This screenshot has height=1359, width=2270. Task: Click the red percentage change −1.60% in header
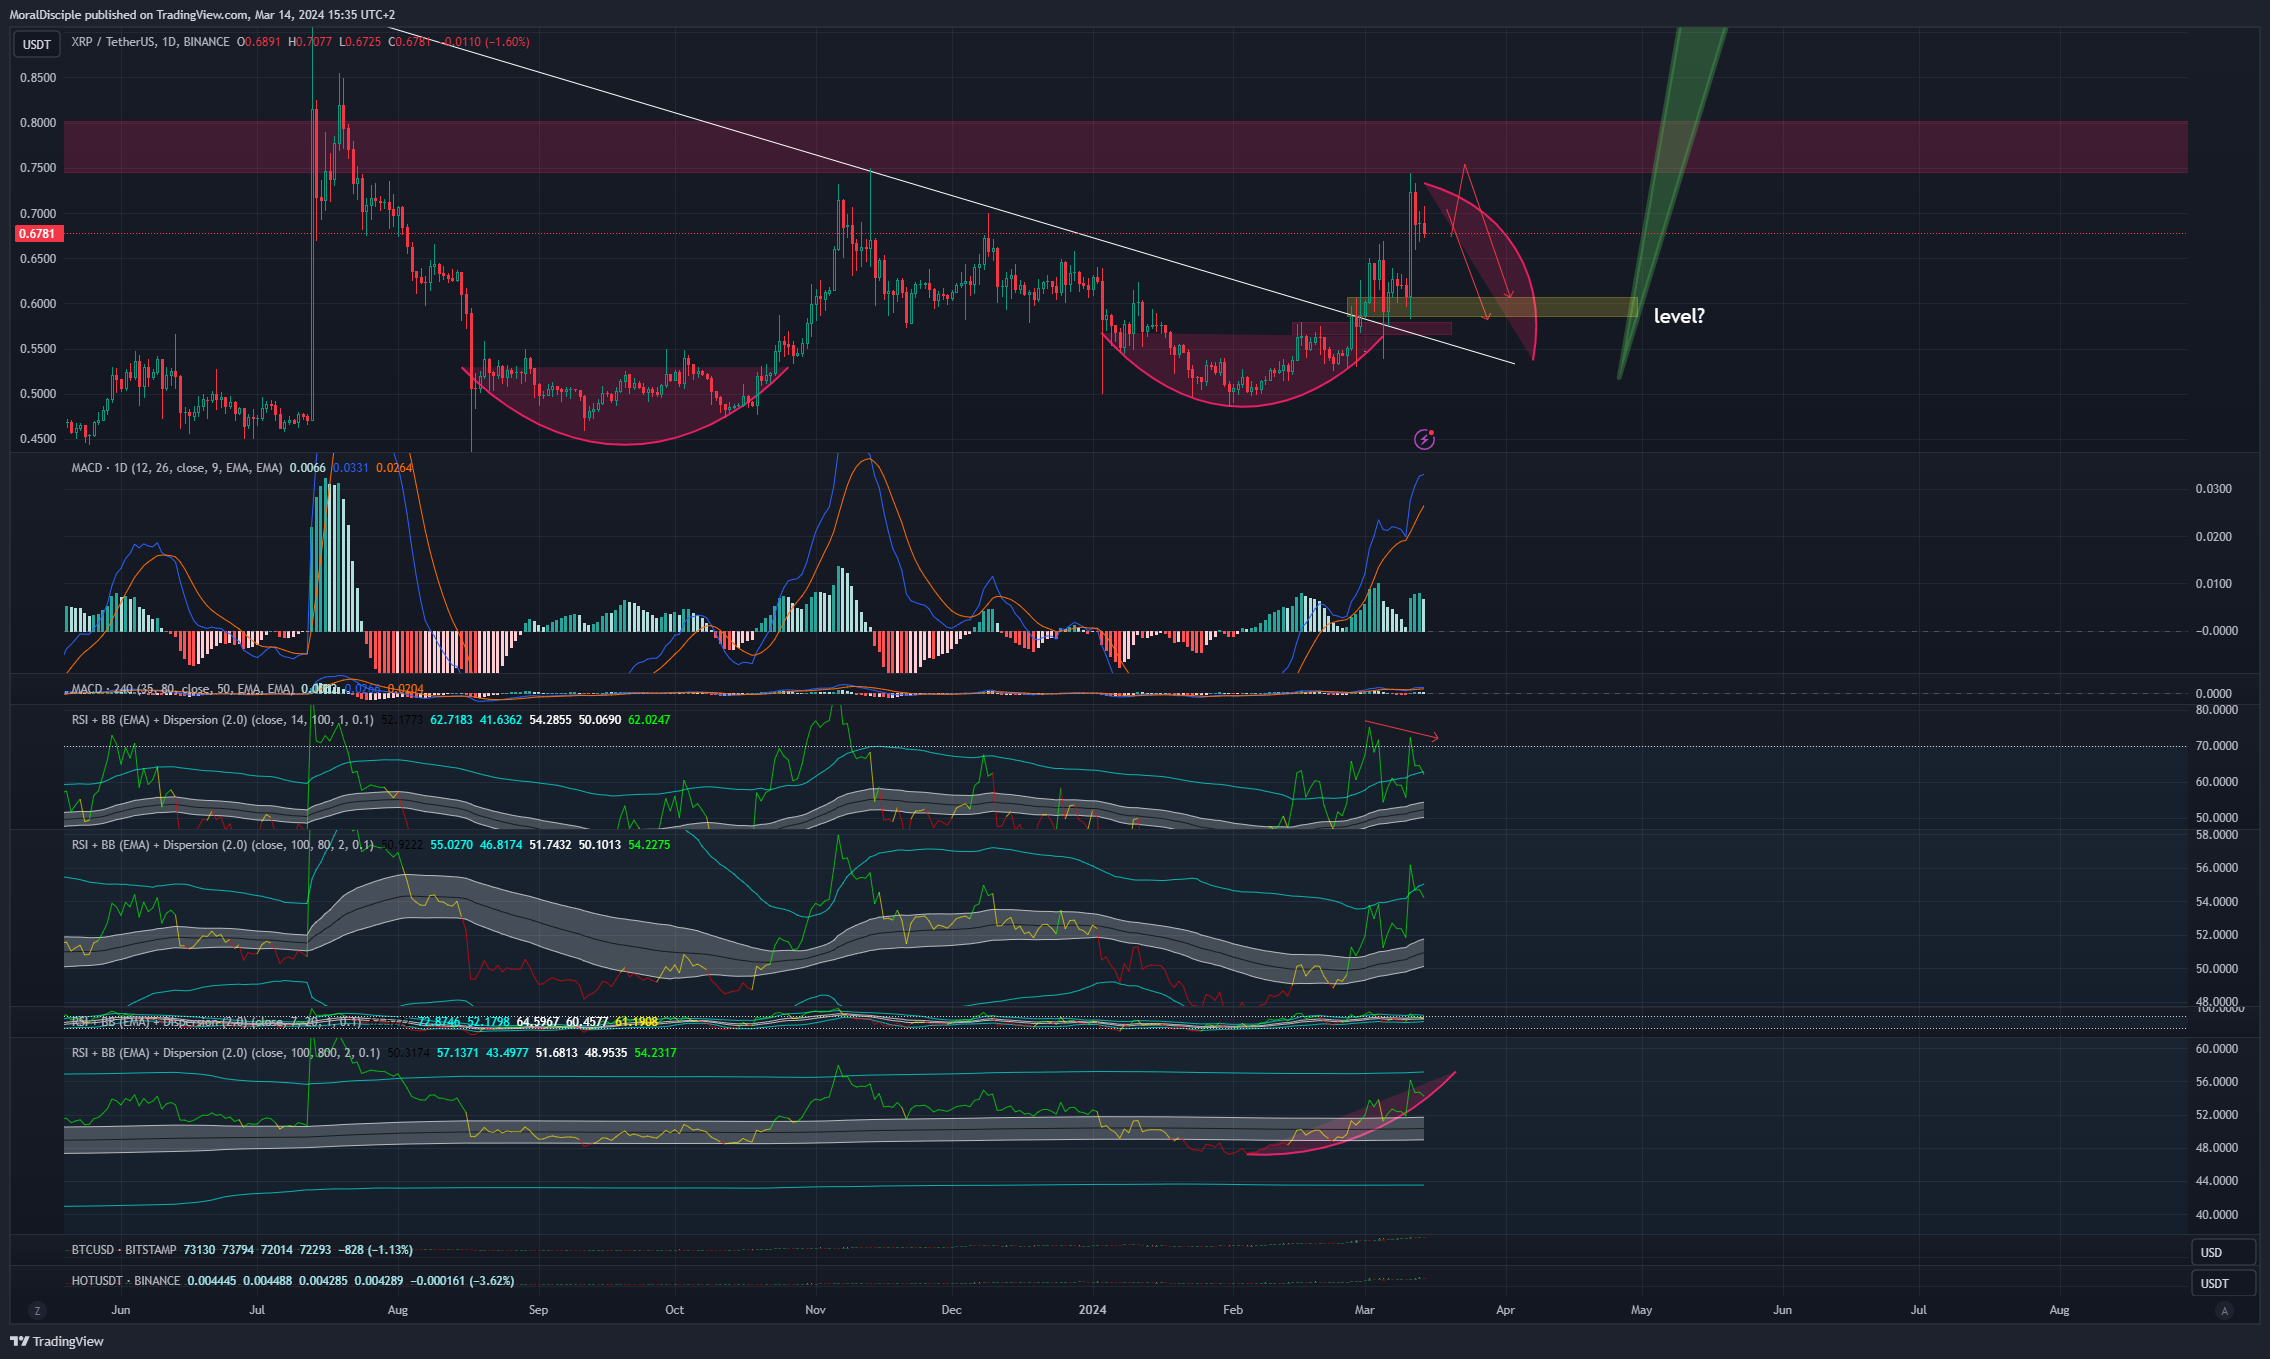pos(508,42)
